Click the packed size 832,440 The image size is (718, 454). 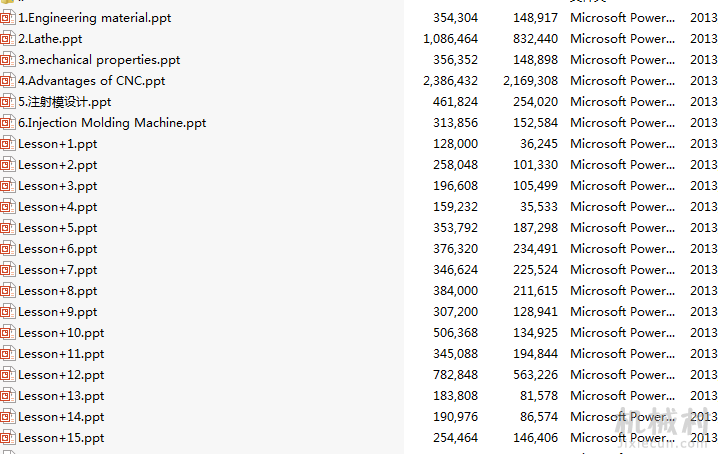coord(535,39)
